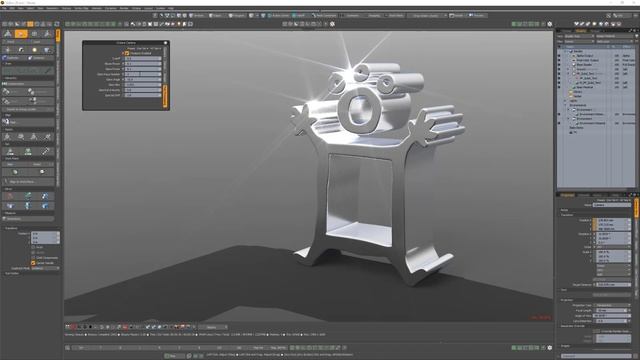The image size is (640, 360).
Task: Open the dropdown at end of render toolbar
Action: (x=213, y=327)
